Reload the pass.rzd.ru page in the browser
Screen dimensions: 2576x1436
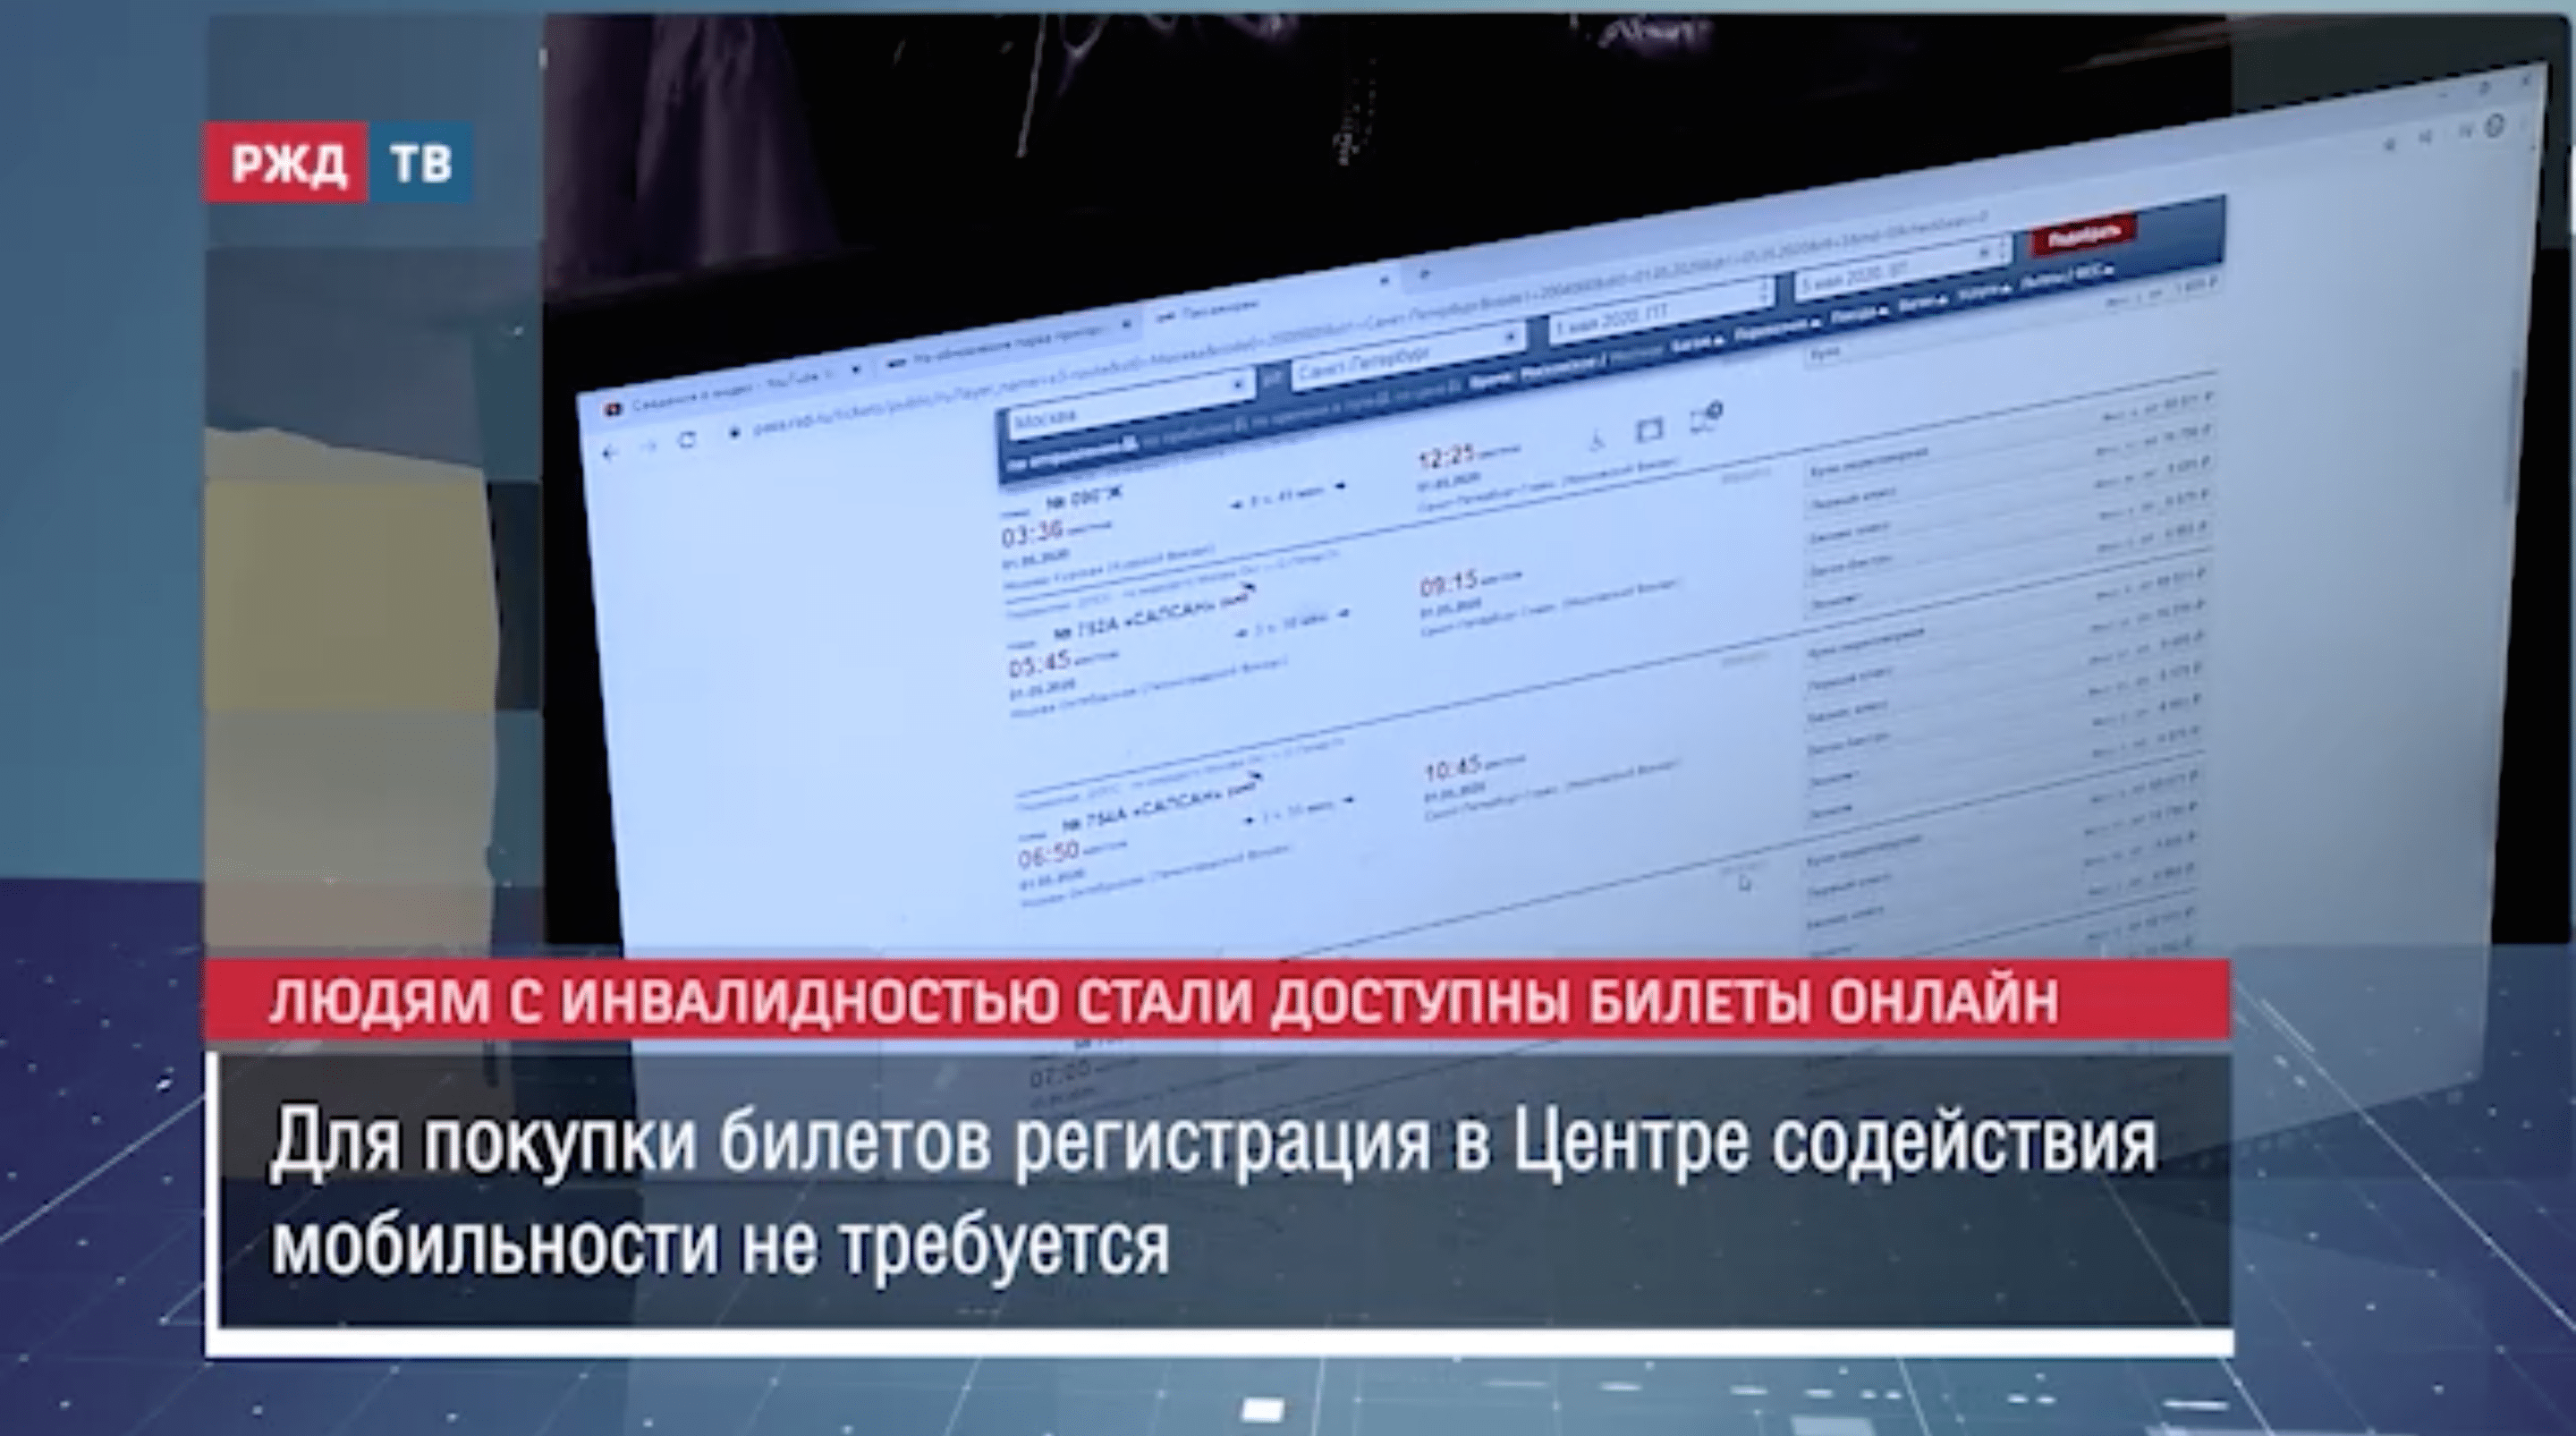(x=689, y=441)
